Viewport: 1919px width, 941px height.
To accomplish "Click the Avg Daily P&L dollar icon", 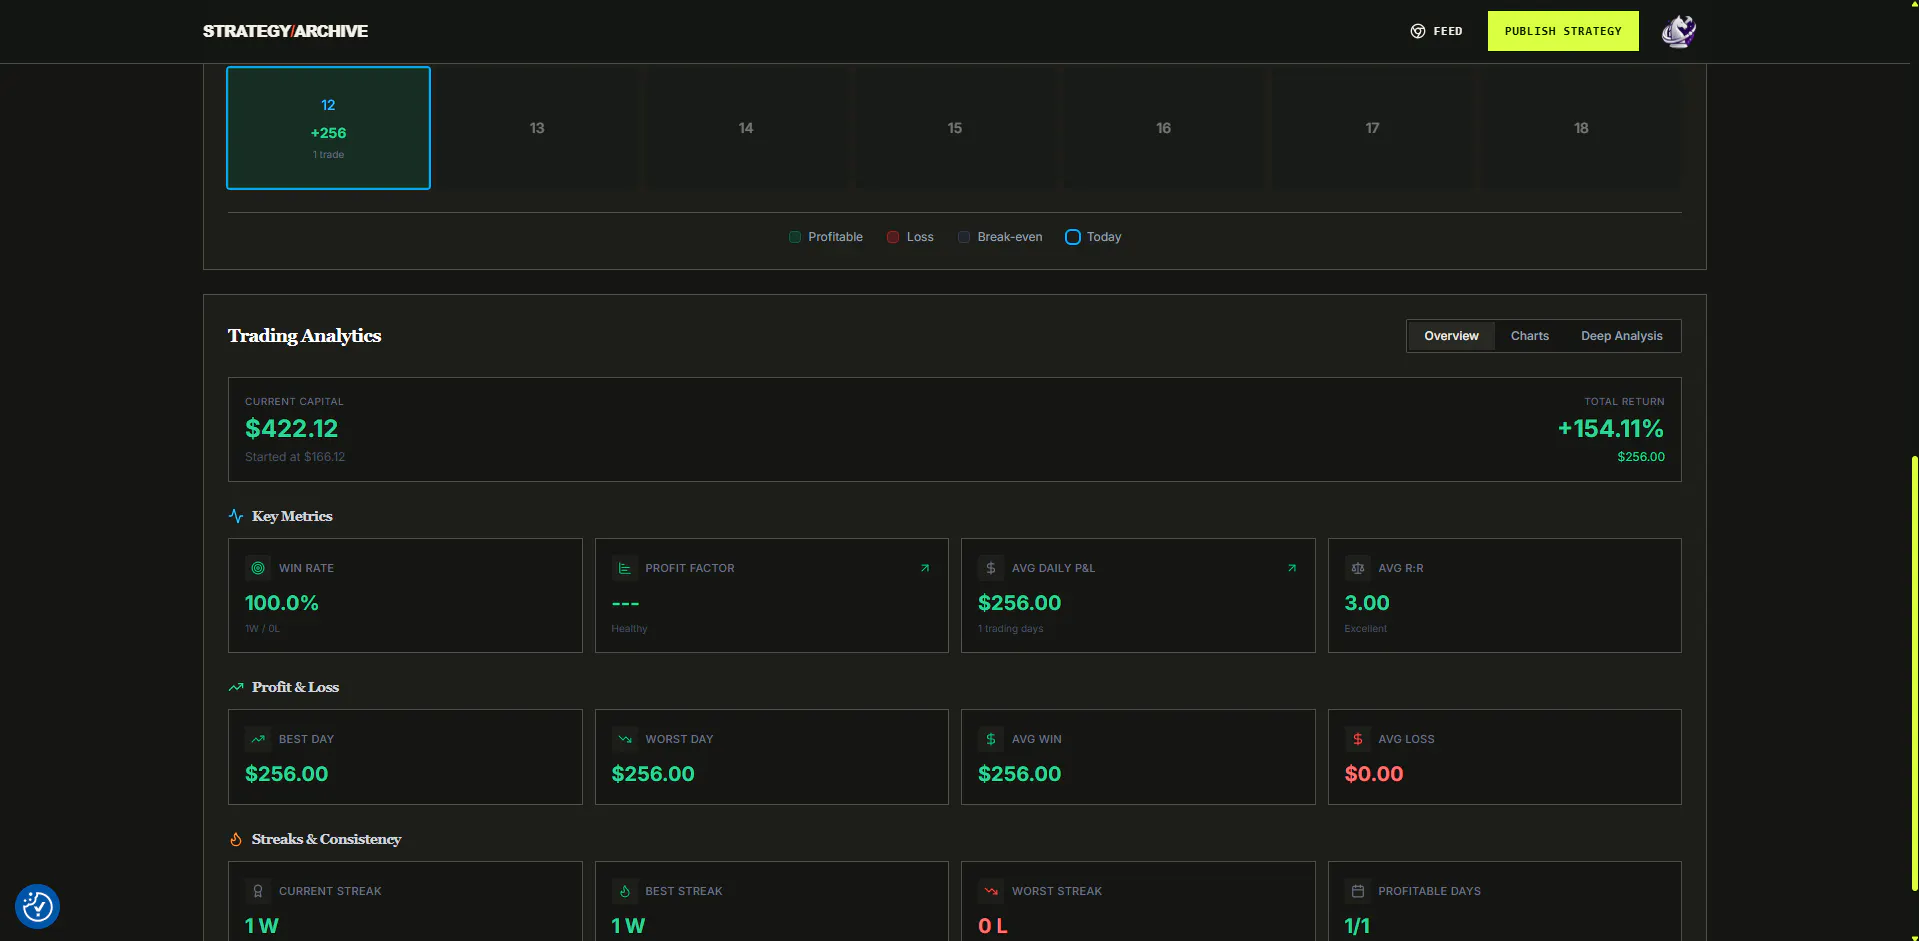I will point(991,568).
